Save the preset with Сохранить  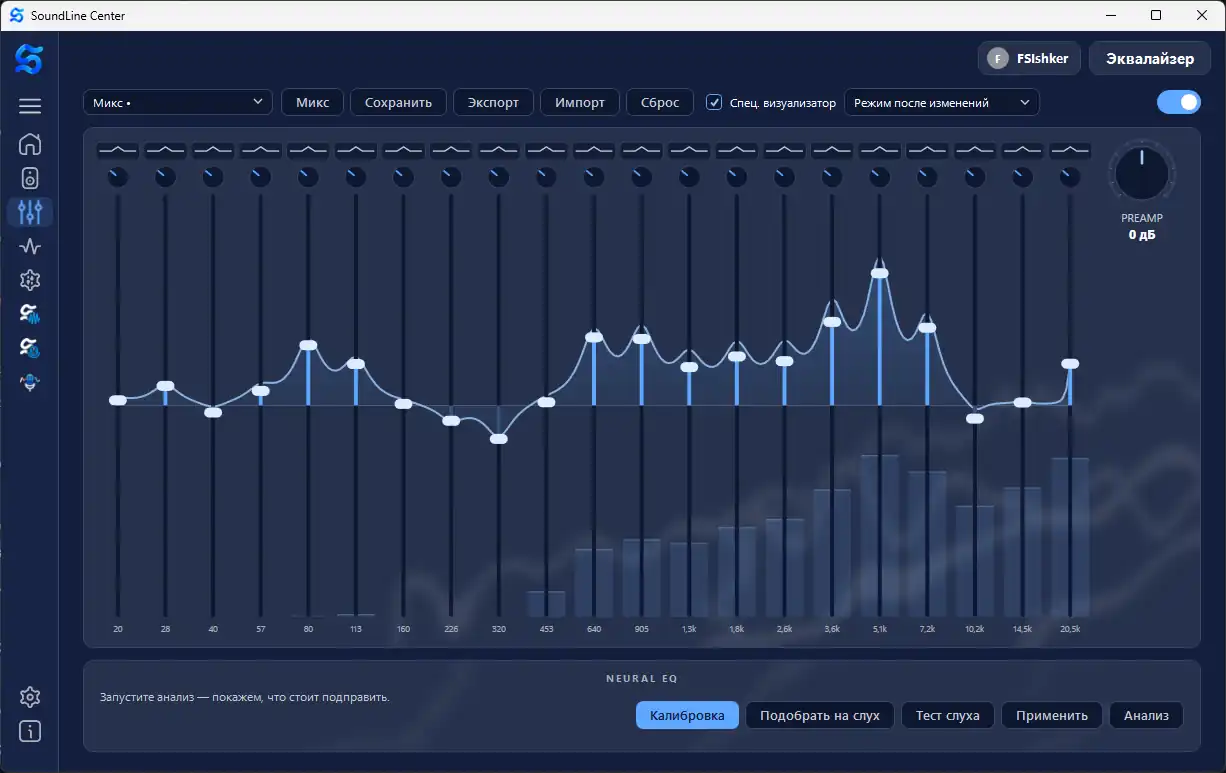tap(398, 102)
